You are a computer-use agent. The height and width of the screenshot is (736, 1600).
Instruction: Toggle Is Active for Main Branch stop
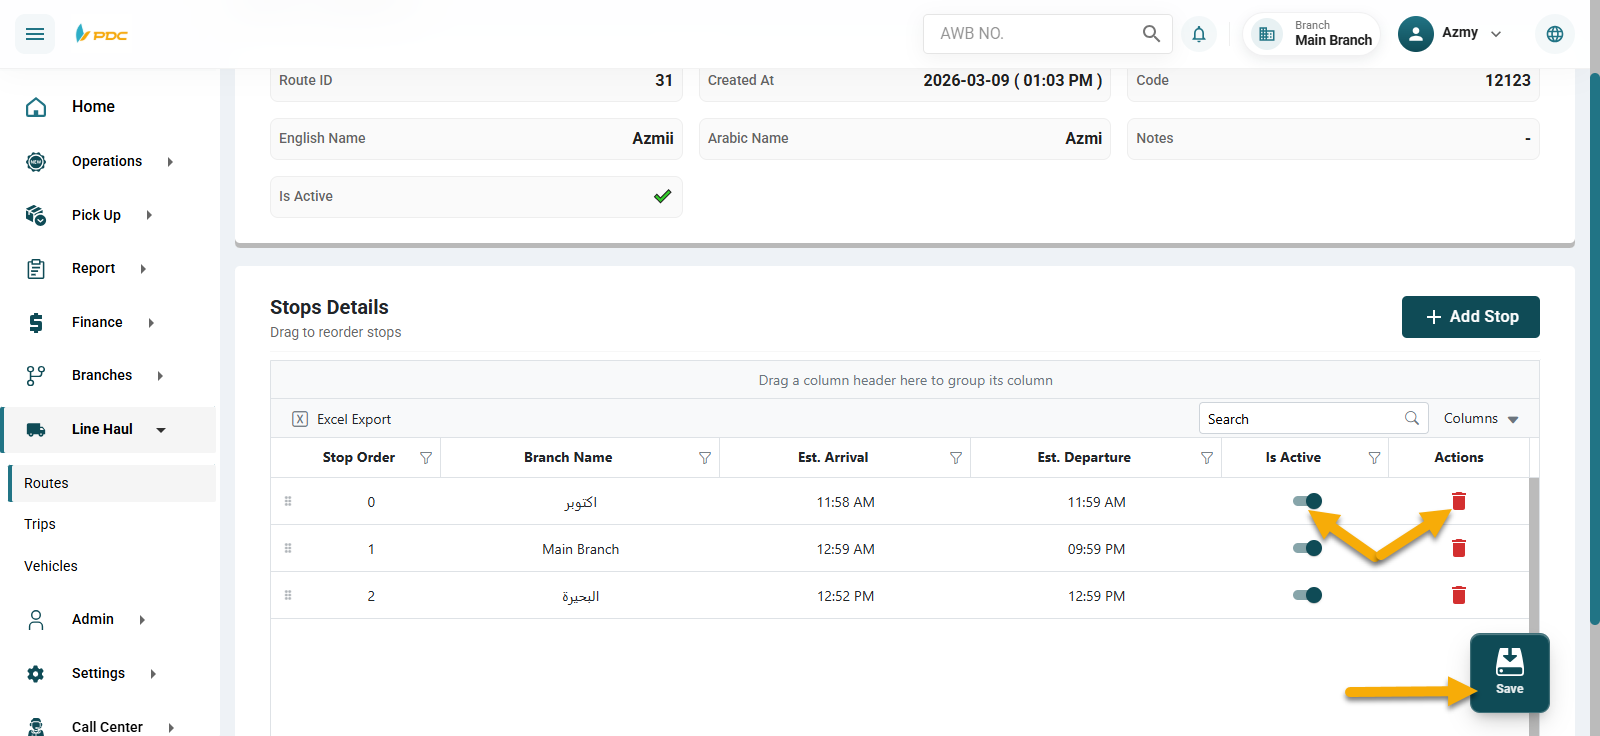pos(1307,548)
